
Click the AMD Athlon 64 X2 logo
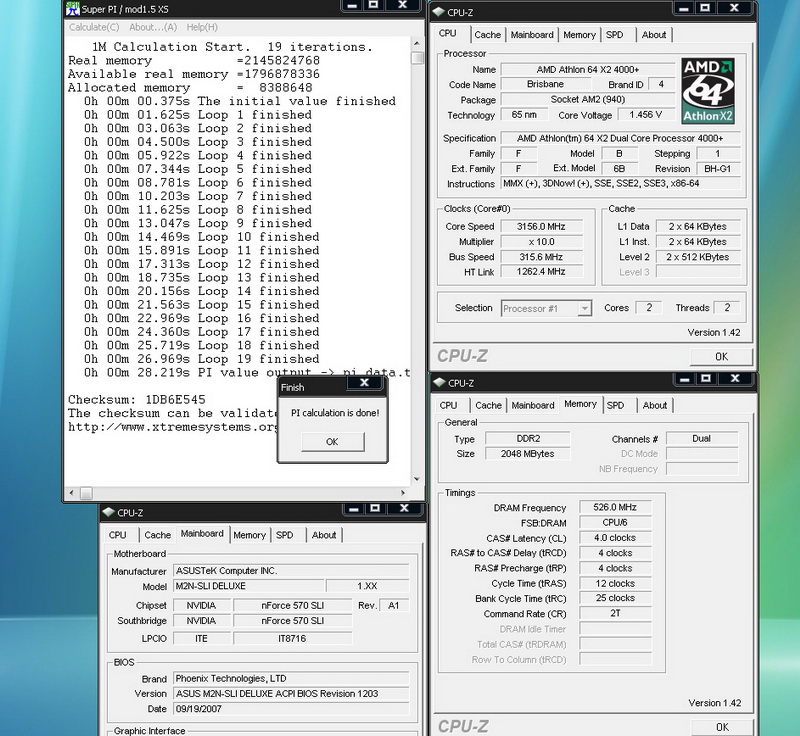pos(708,91)
